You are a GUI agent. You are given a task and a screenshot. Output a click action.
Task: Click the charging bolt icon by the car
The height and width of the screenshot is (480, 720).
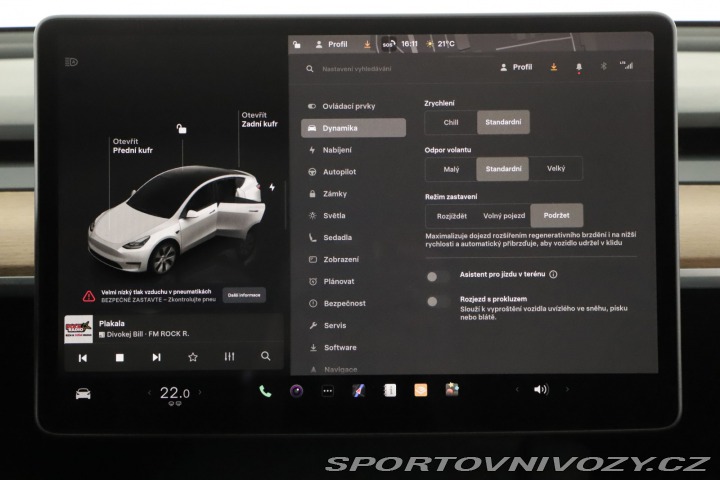(272, 187)
